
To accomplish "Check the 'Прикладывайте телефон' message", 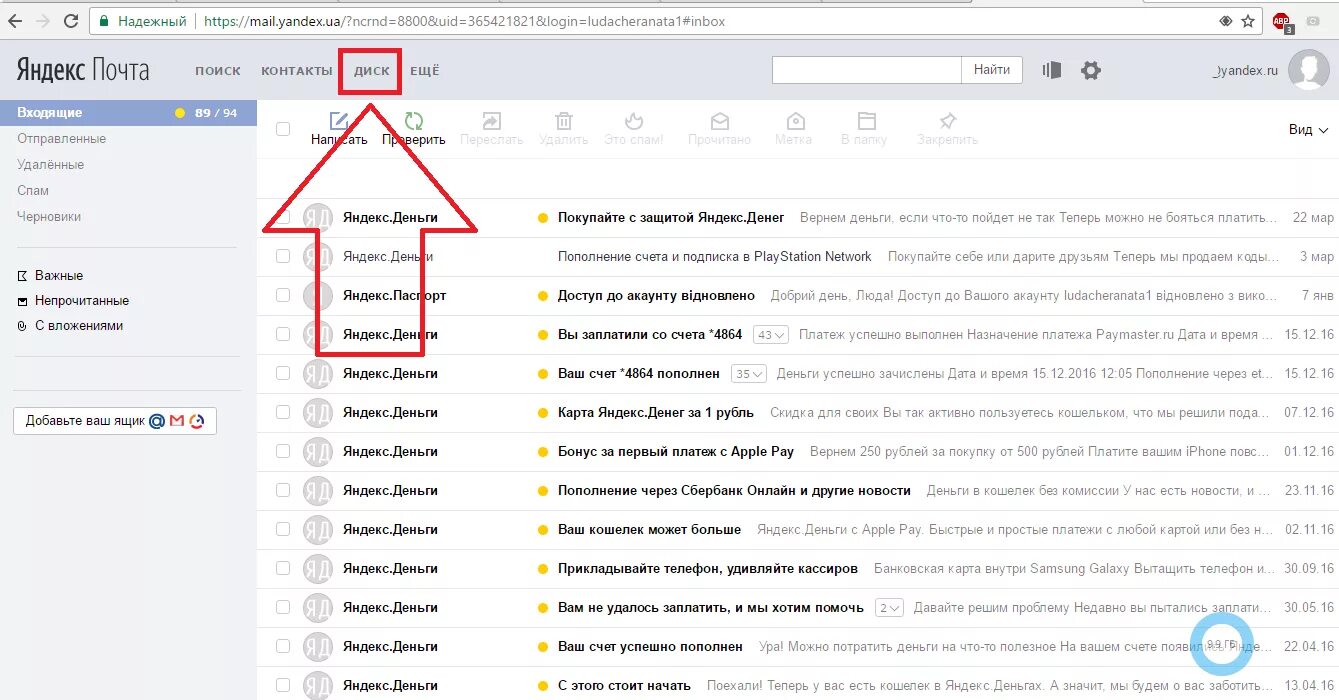I will coord(283,568).
